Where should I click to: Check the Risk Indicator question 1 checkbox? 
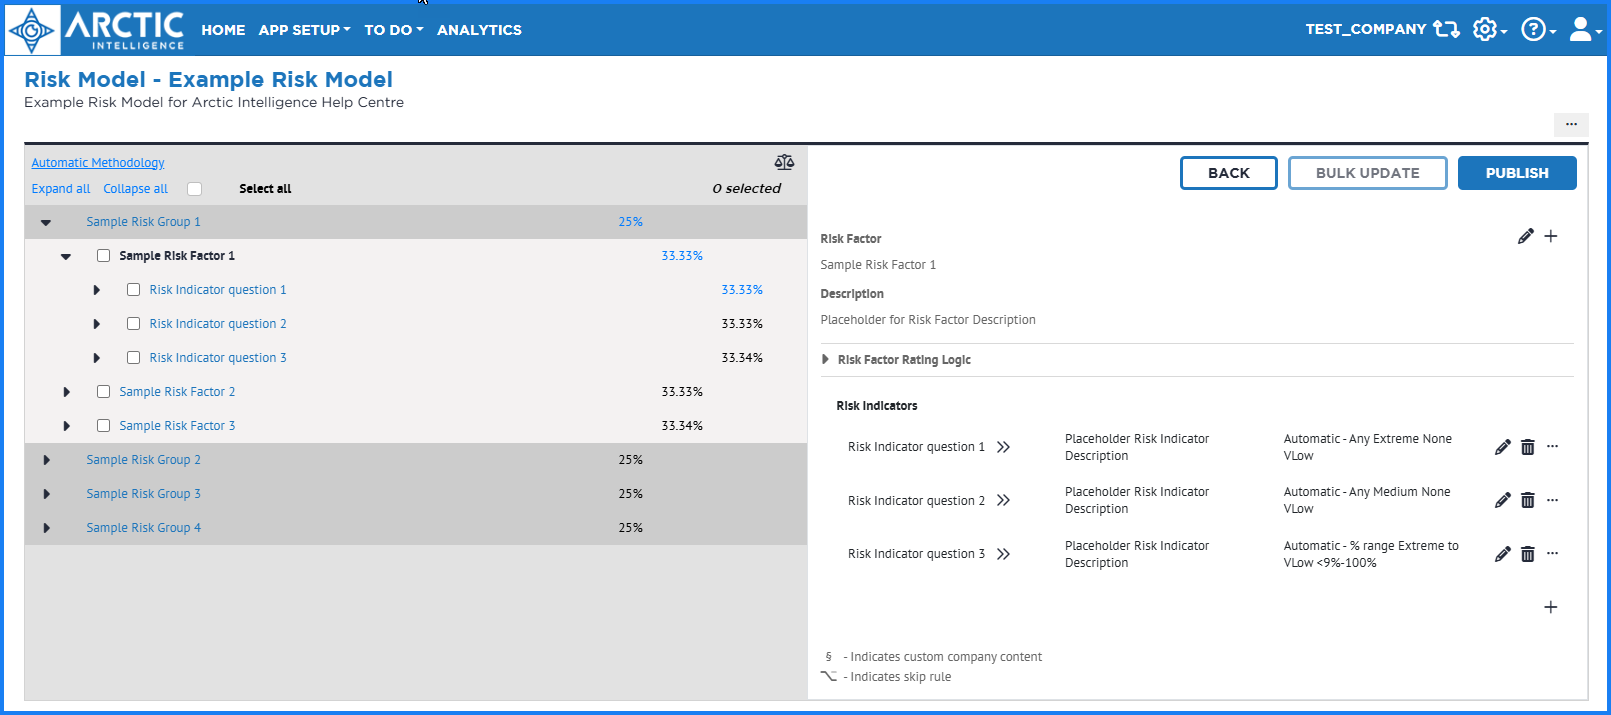pyautogui.click(x=133, y=290)
